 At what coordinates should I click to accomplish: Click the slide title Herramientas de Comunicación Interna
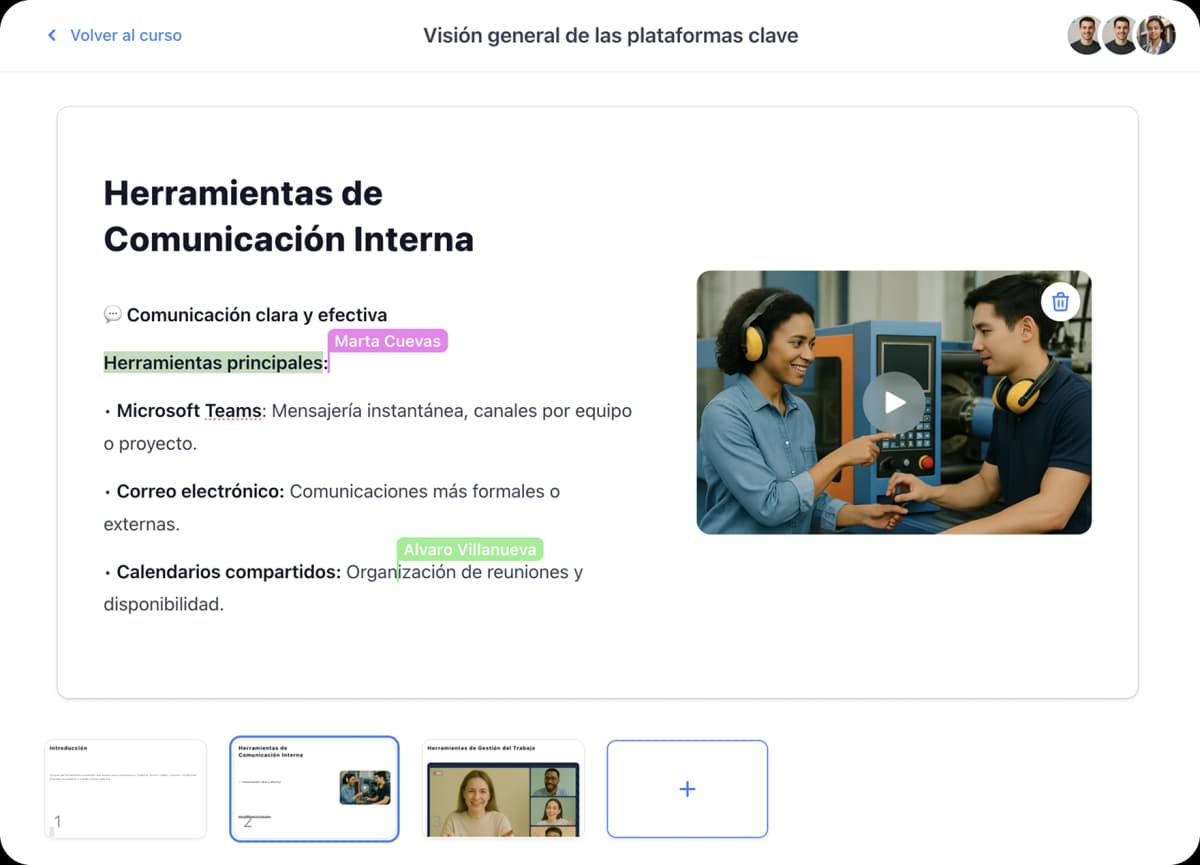coord(288,216)
